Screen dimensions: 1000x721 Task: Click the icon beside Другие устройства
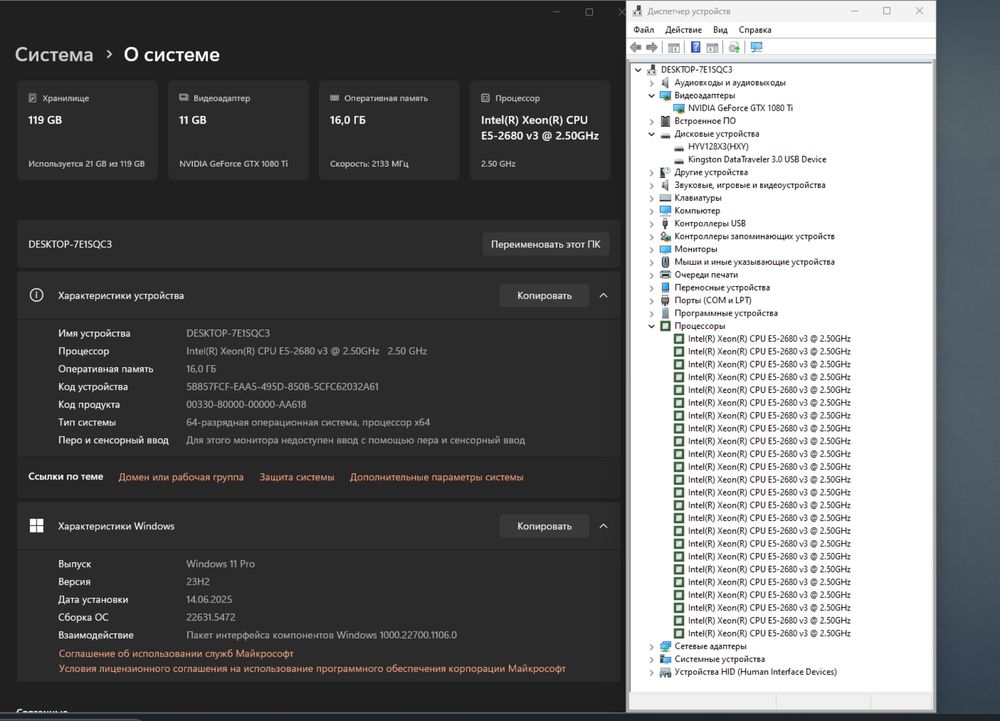[x=665, y=172]
